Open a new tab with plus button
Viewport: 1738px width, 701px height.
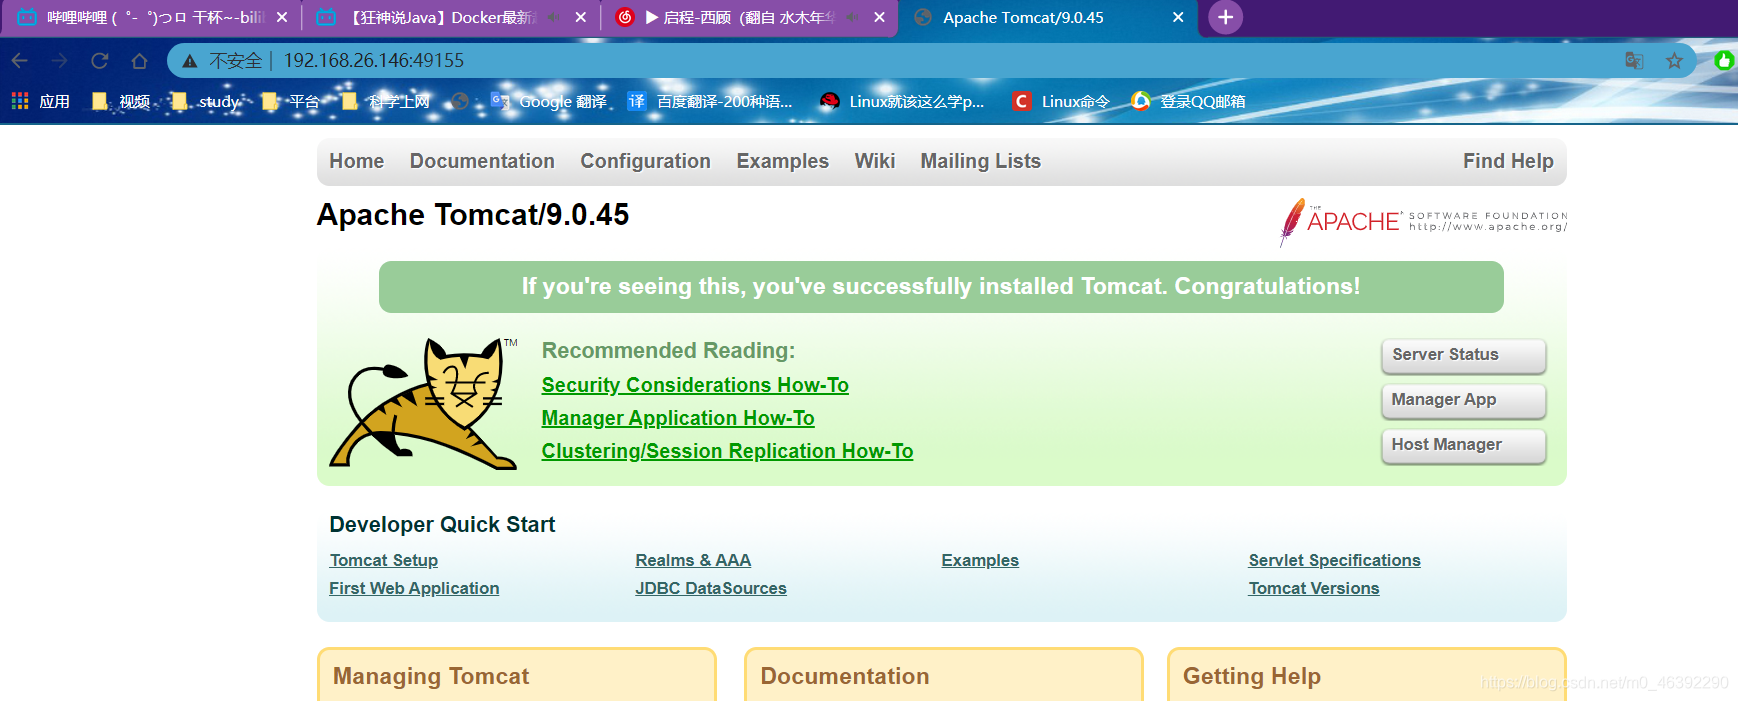pos(1225,17)
